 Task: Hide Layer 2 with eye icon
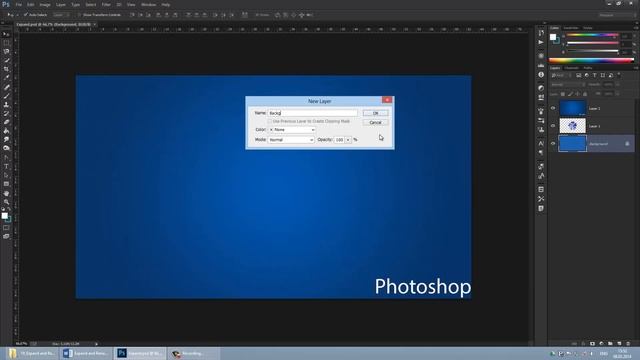553,108
